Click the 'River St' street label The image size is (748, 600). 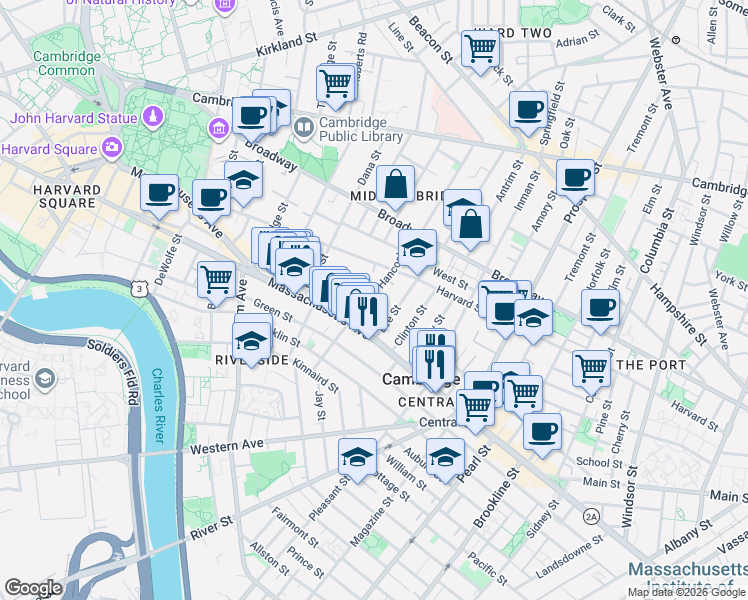point(211,528)
